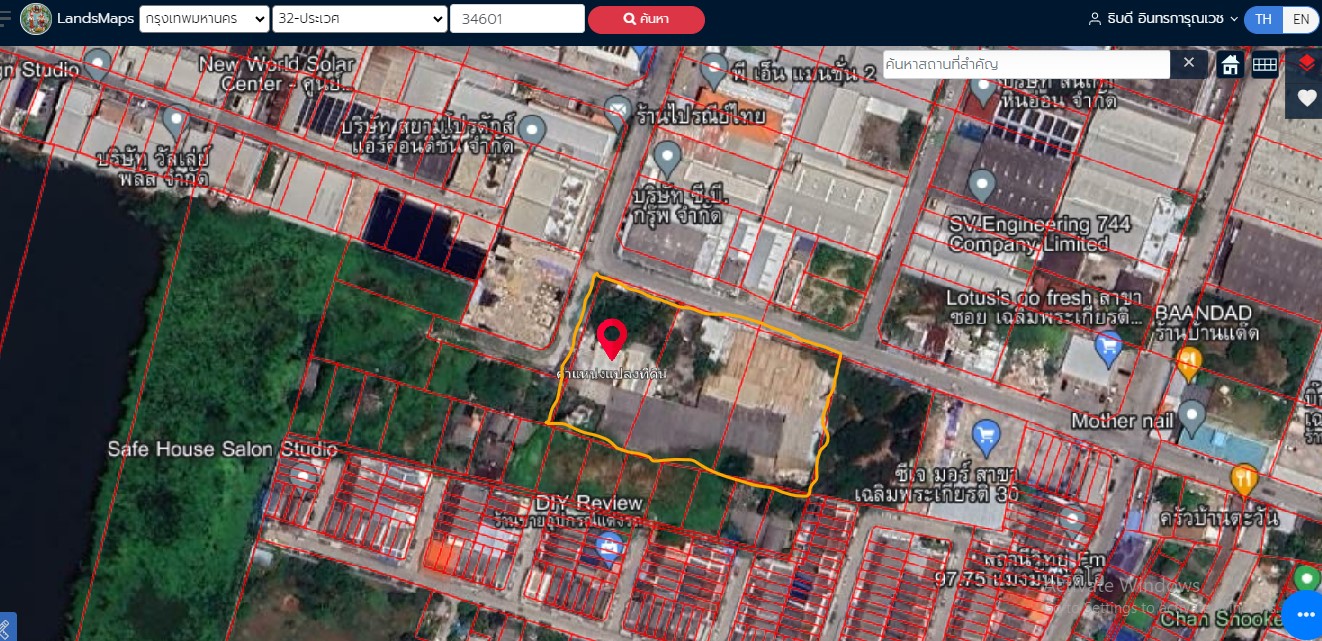The image size is (1322, 641).
Task: Click the Safe House Salon Studio label
Action: [x=222, y=450]
